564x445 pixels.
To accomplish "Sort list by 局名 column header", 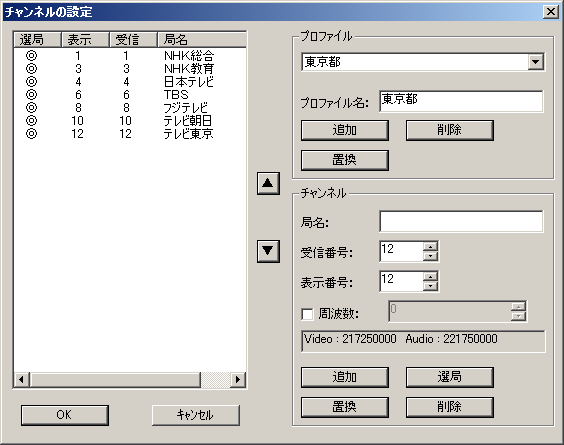I will [202, 39].
